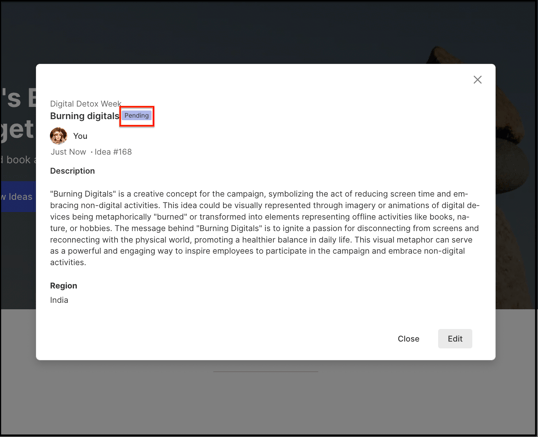Click the Just Now timestamp
Viewport: 538px width, 437px height.
tap(68, 152)
